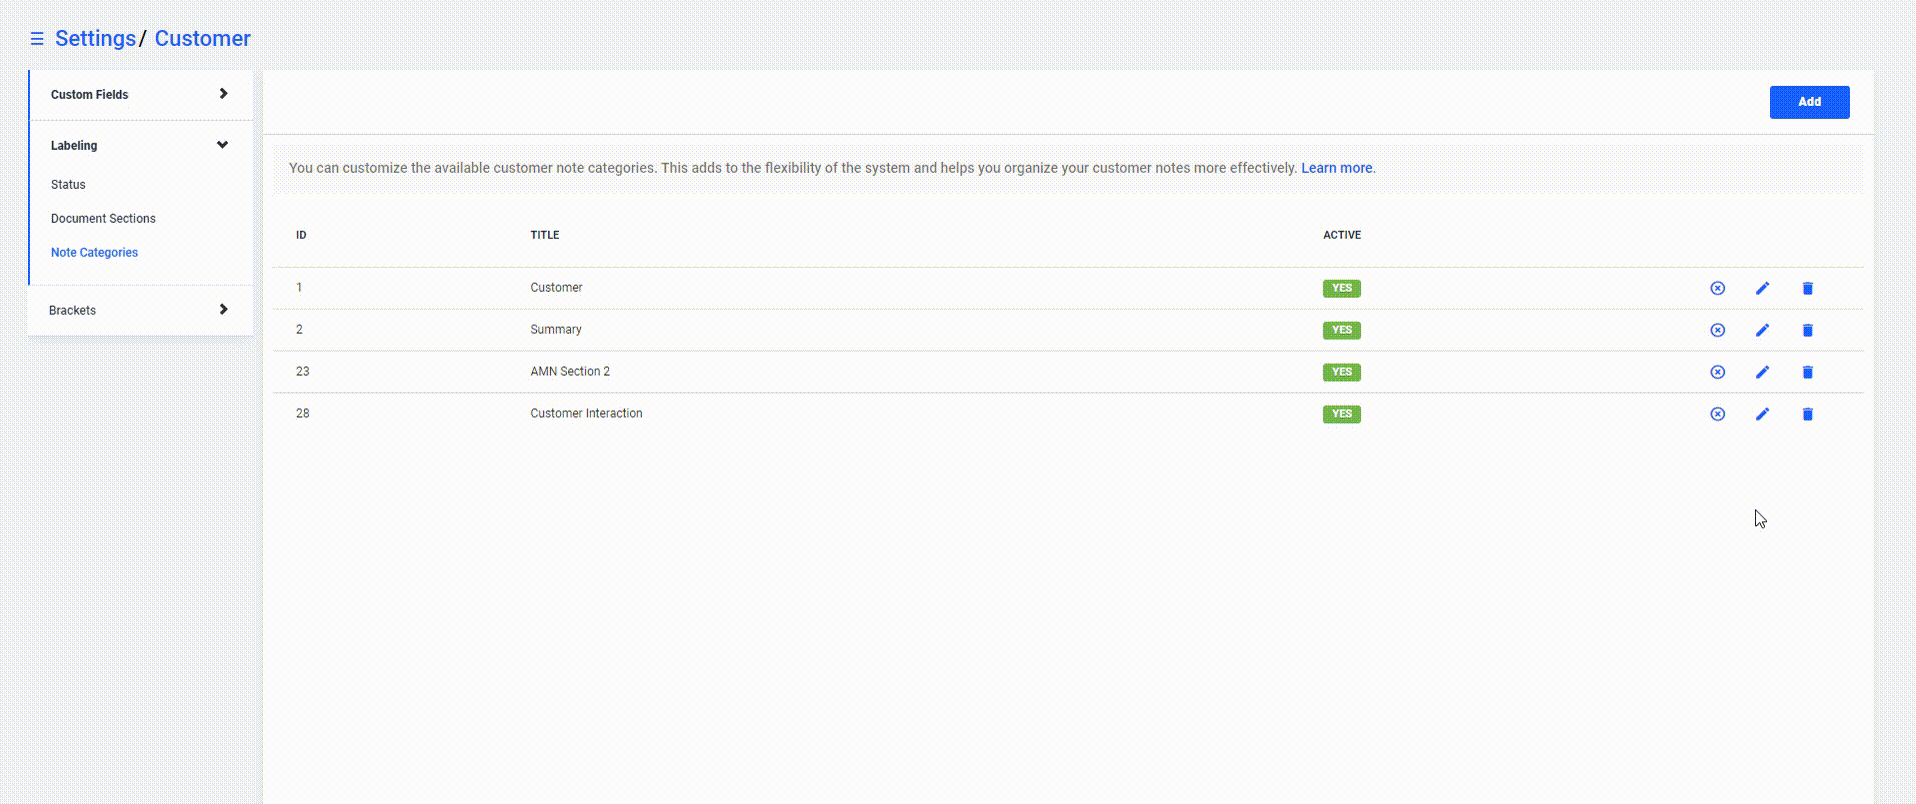Edit the Customer Interaction row
This screenshot has width=1916, height=804.
point(1762,414)
